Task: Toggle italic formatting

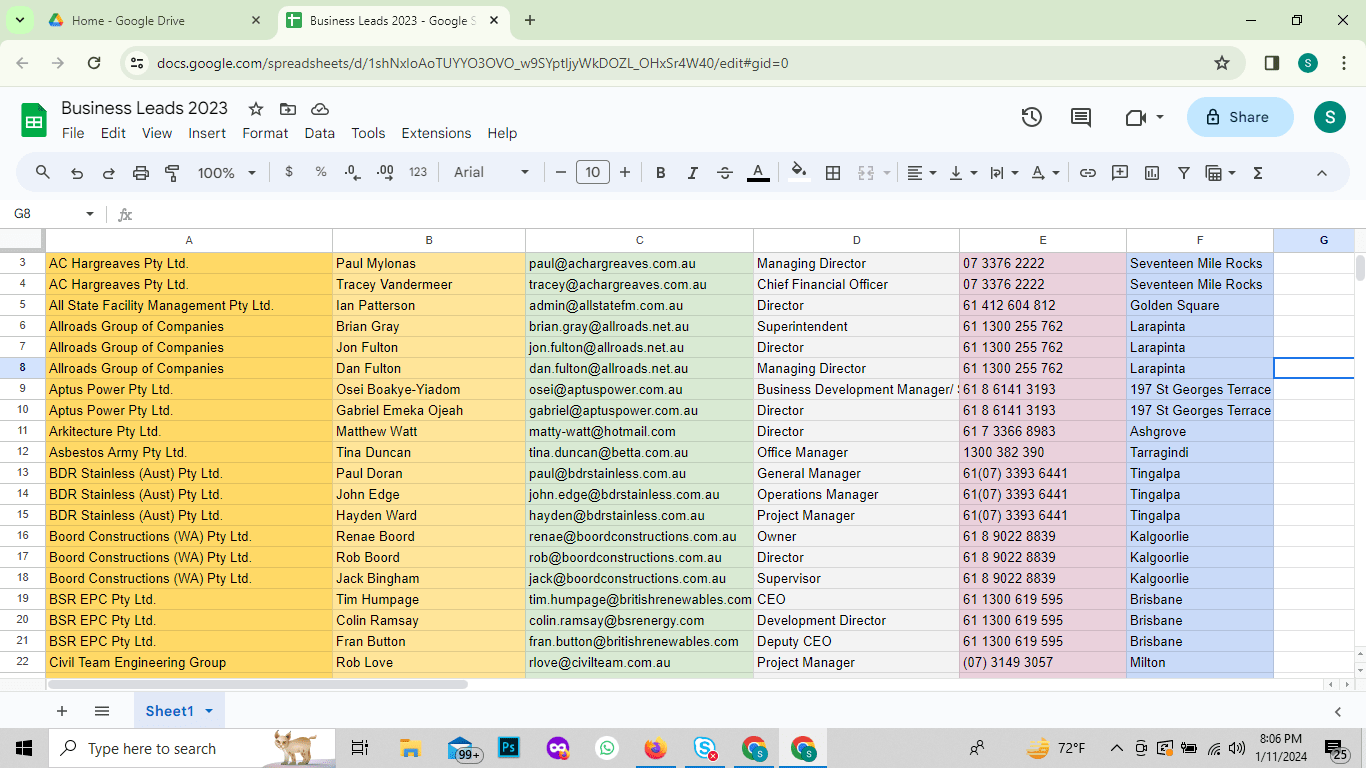Action: click(693, 173)
